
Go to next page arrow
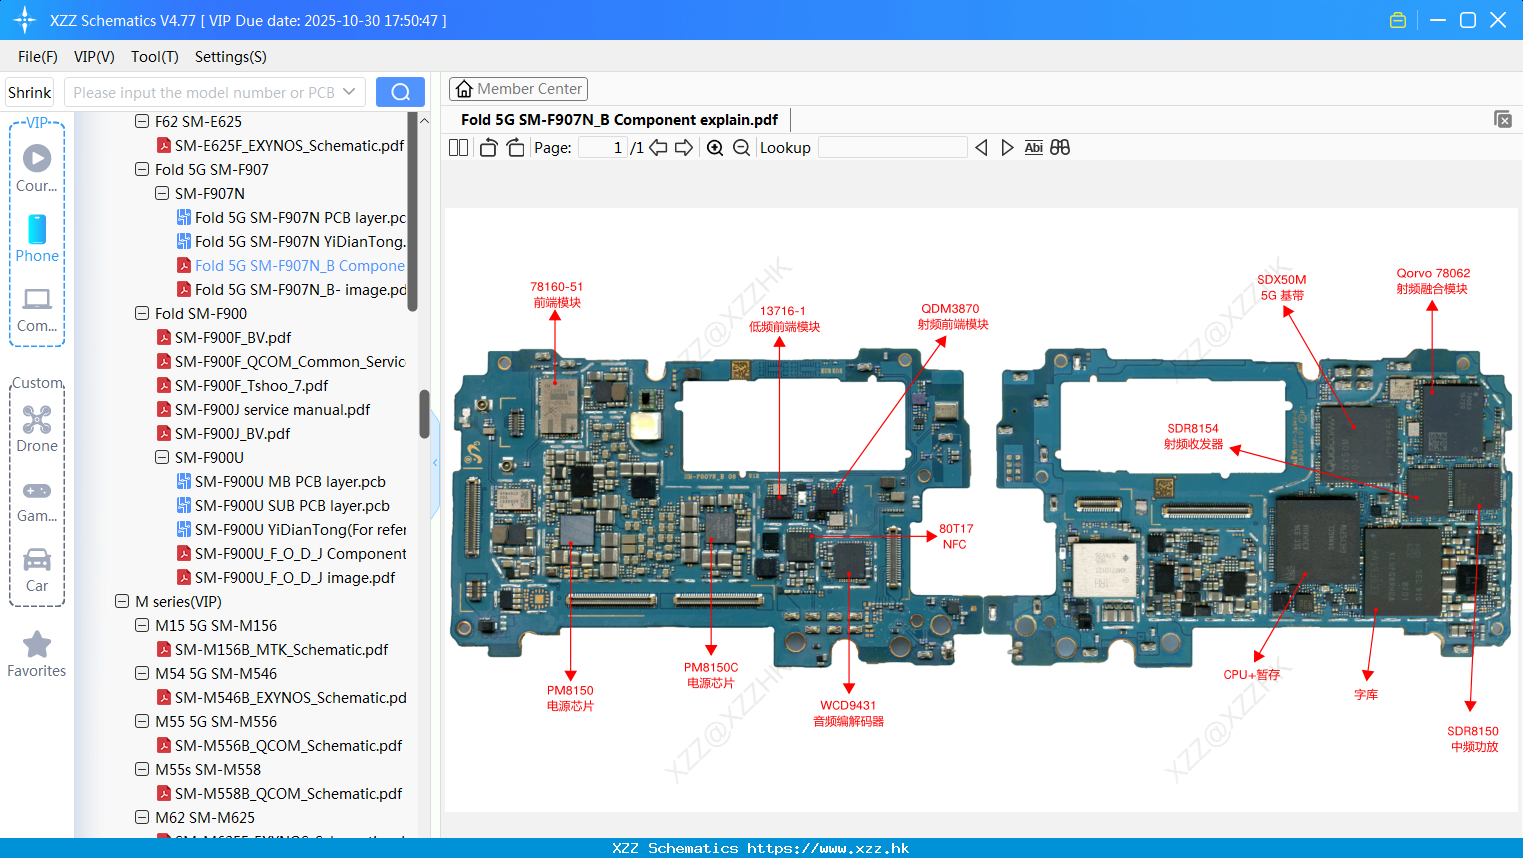(684, 147)
